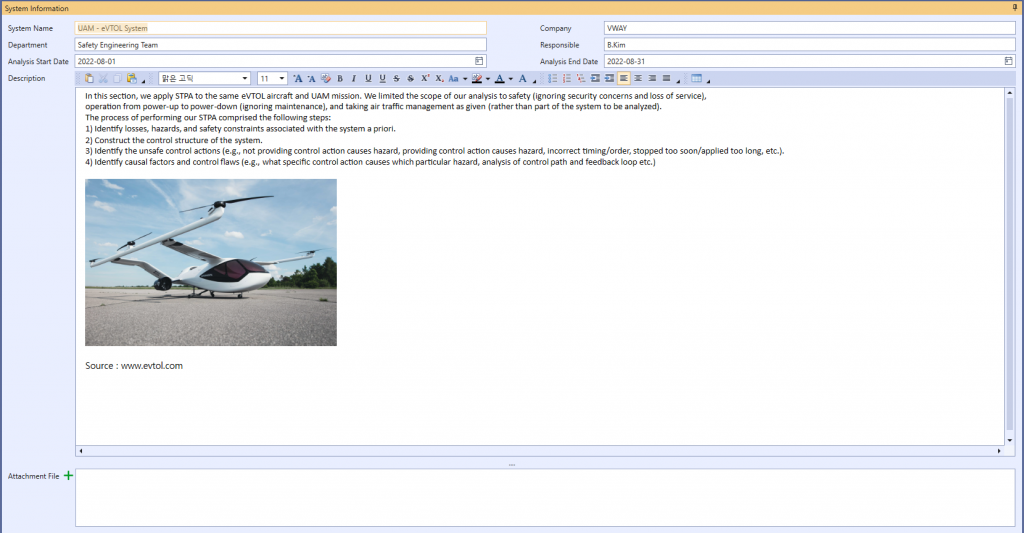1024x533 pixels.
Task: Toggle bold formatting
Action: [x=340, y=78]
